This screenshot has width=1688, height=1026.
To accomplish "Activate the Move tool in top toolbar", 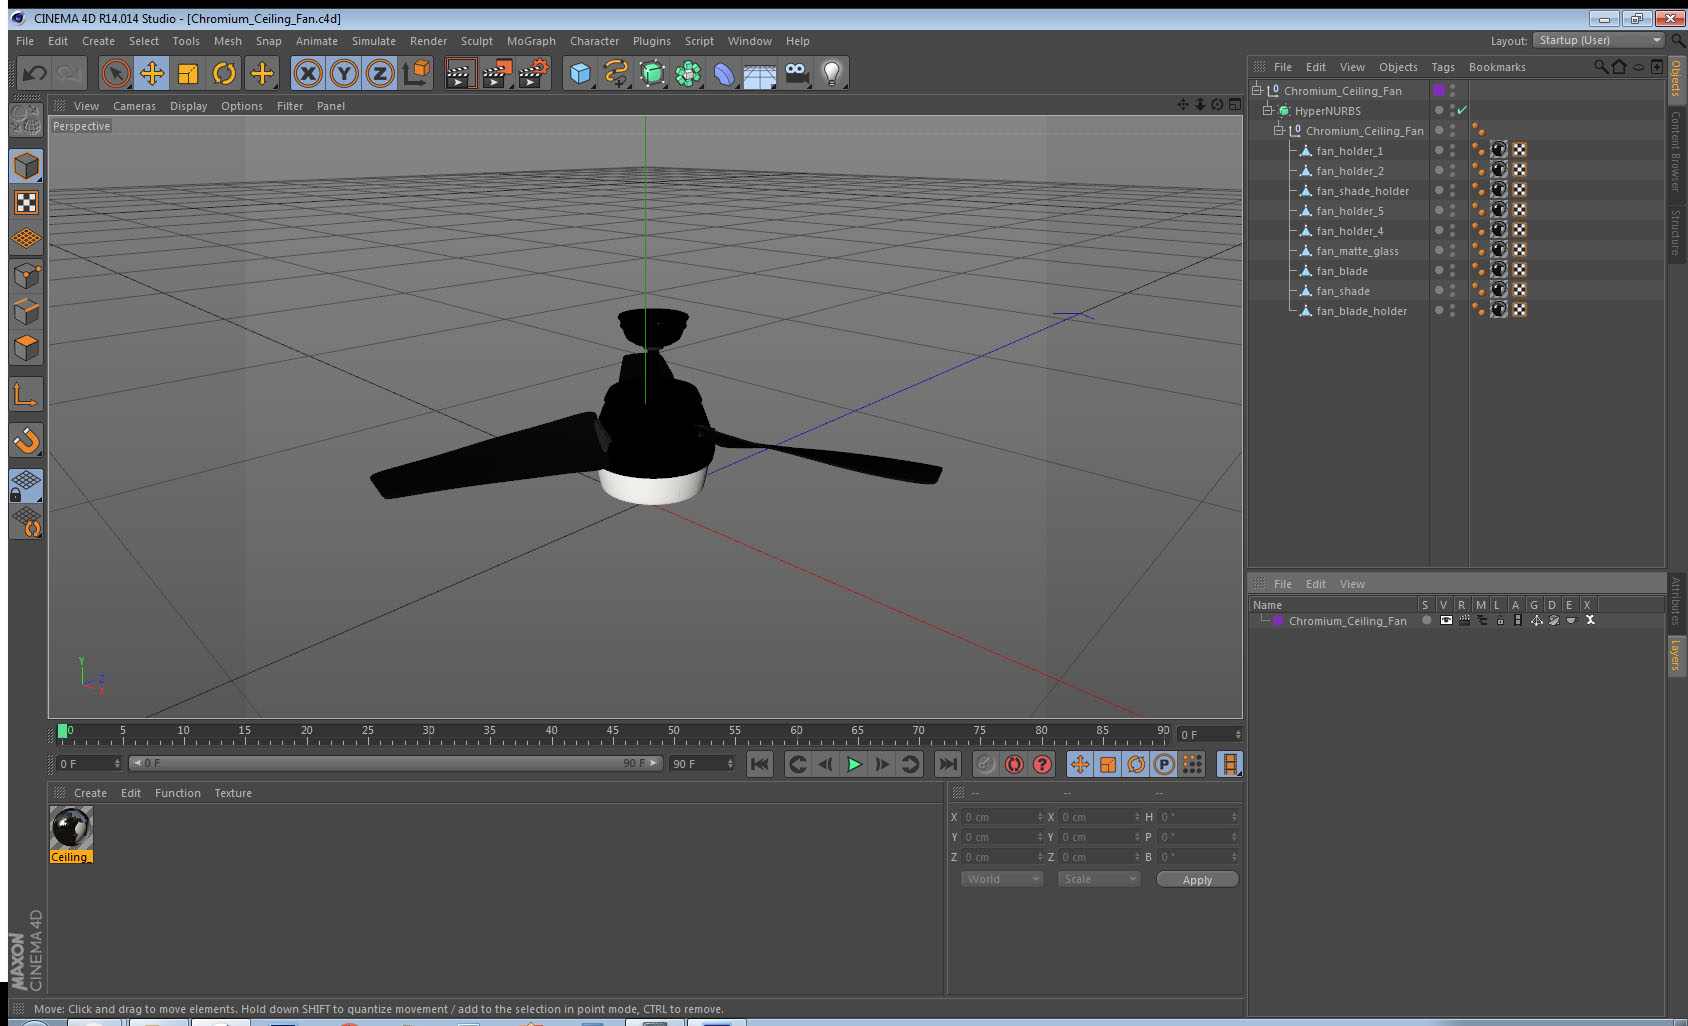I will coord(152,73).
